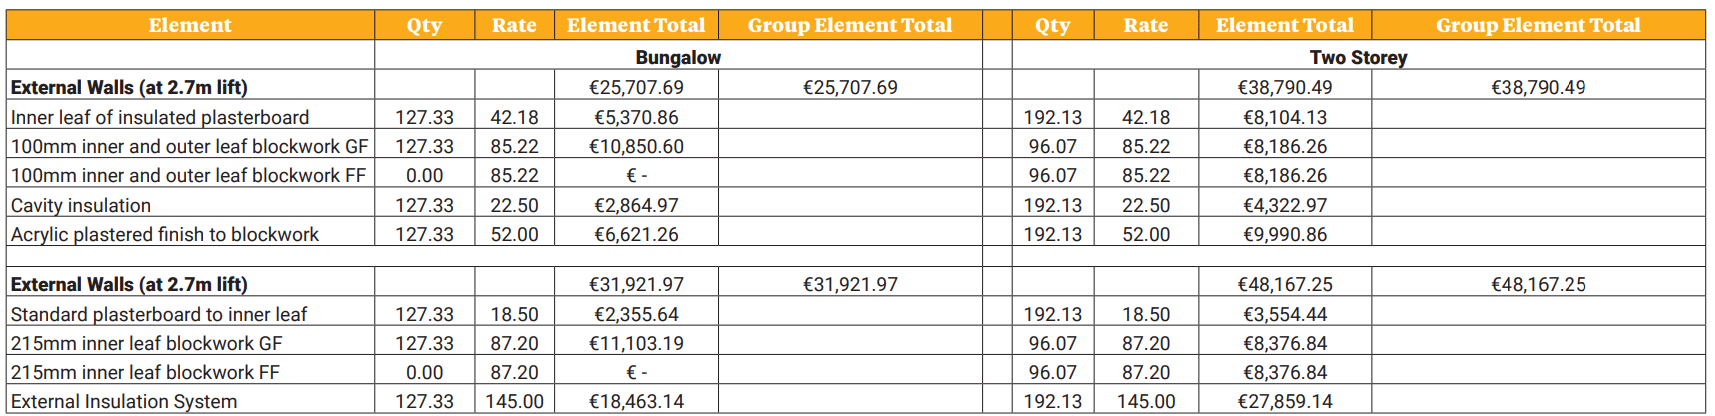The width and height of the screenshot is (1715, 416).
Task: Click the €18,463.14 External Insulation total
Action: tap(636, 401)
